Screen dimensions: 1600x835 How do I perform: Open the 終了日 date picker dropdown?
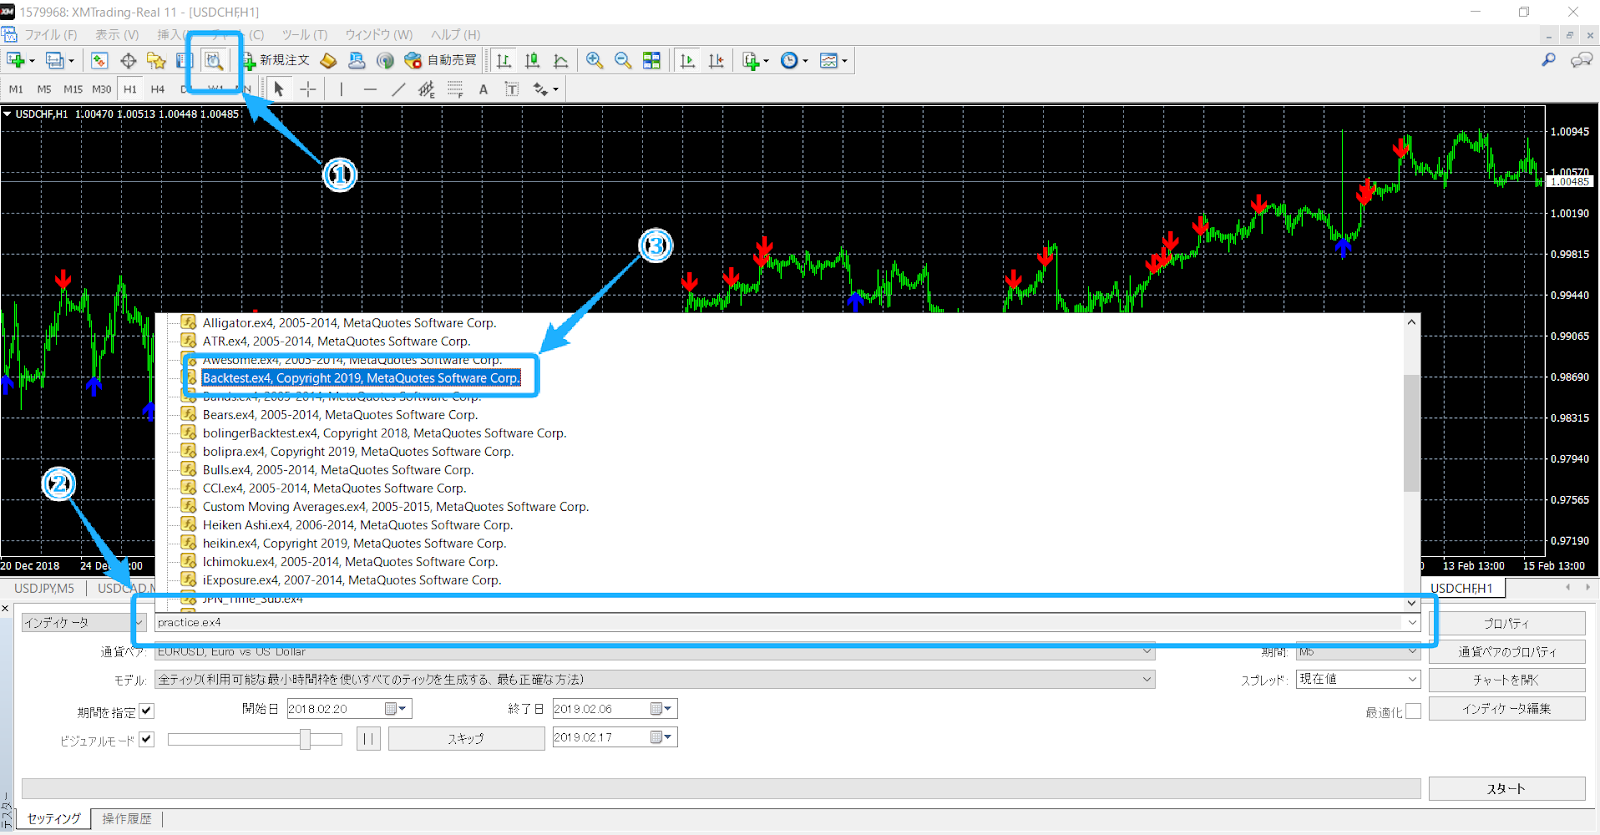662,708
